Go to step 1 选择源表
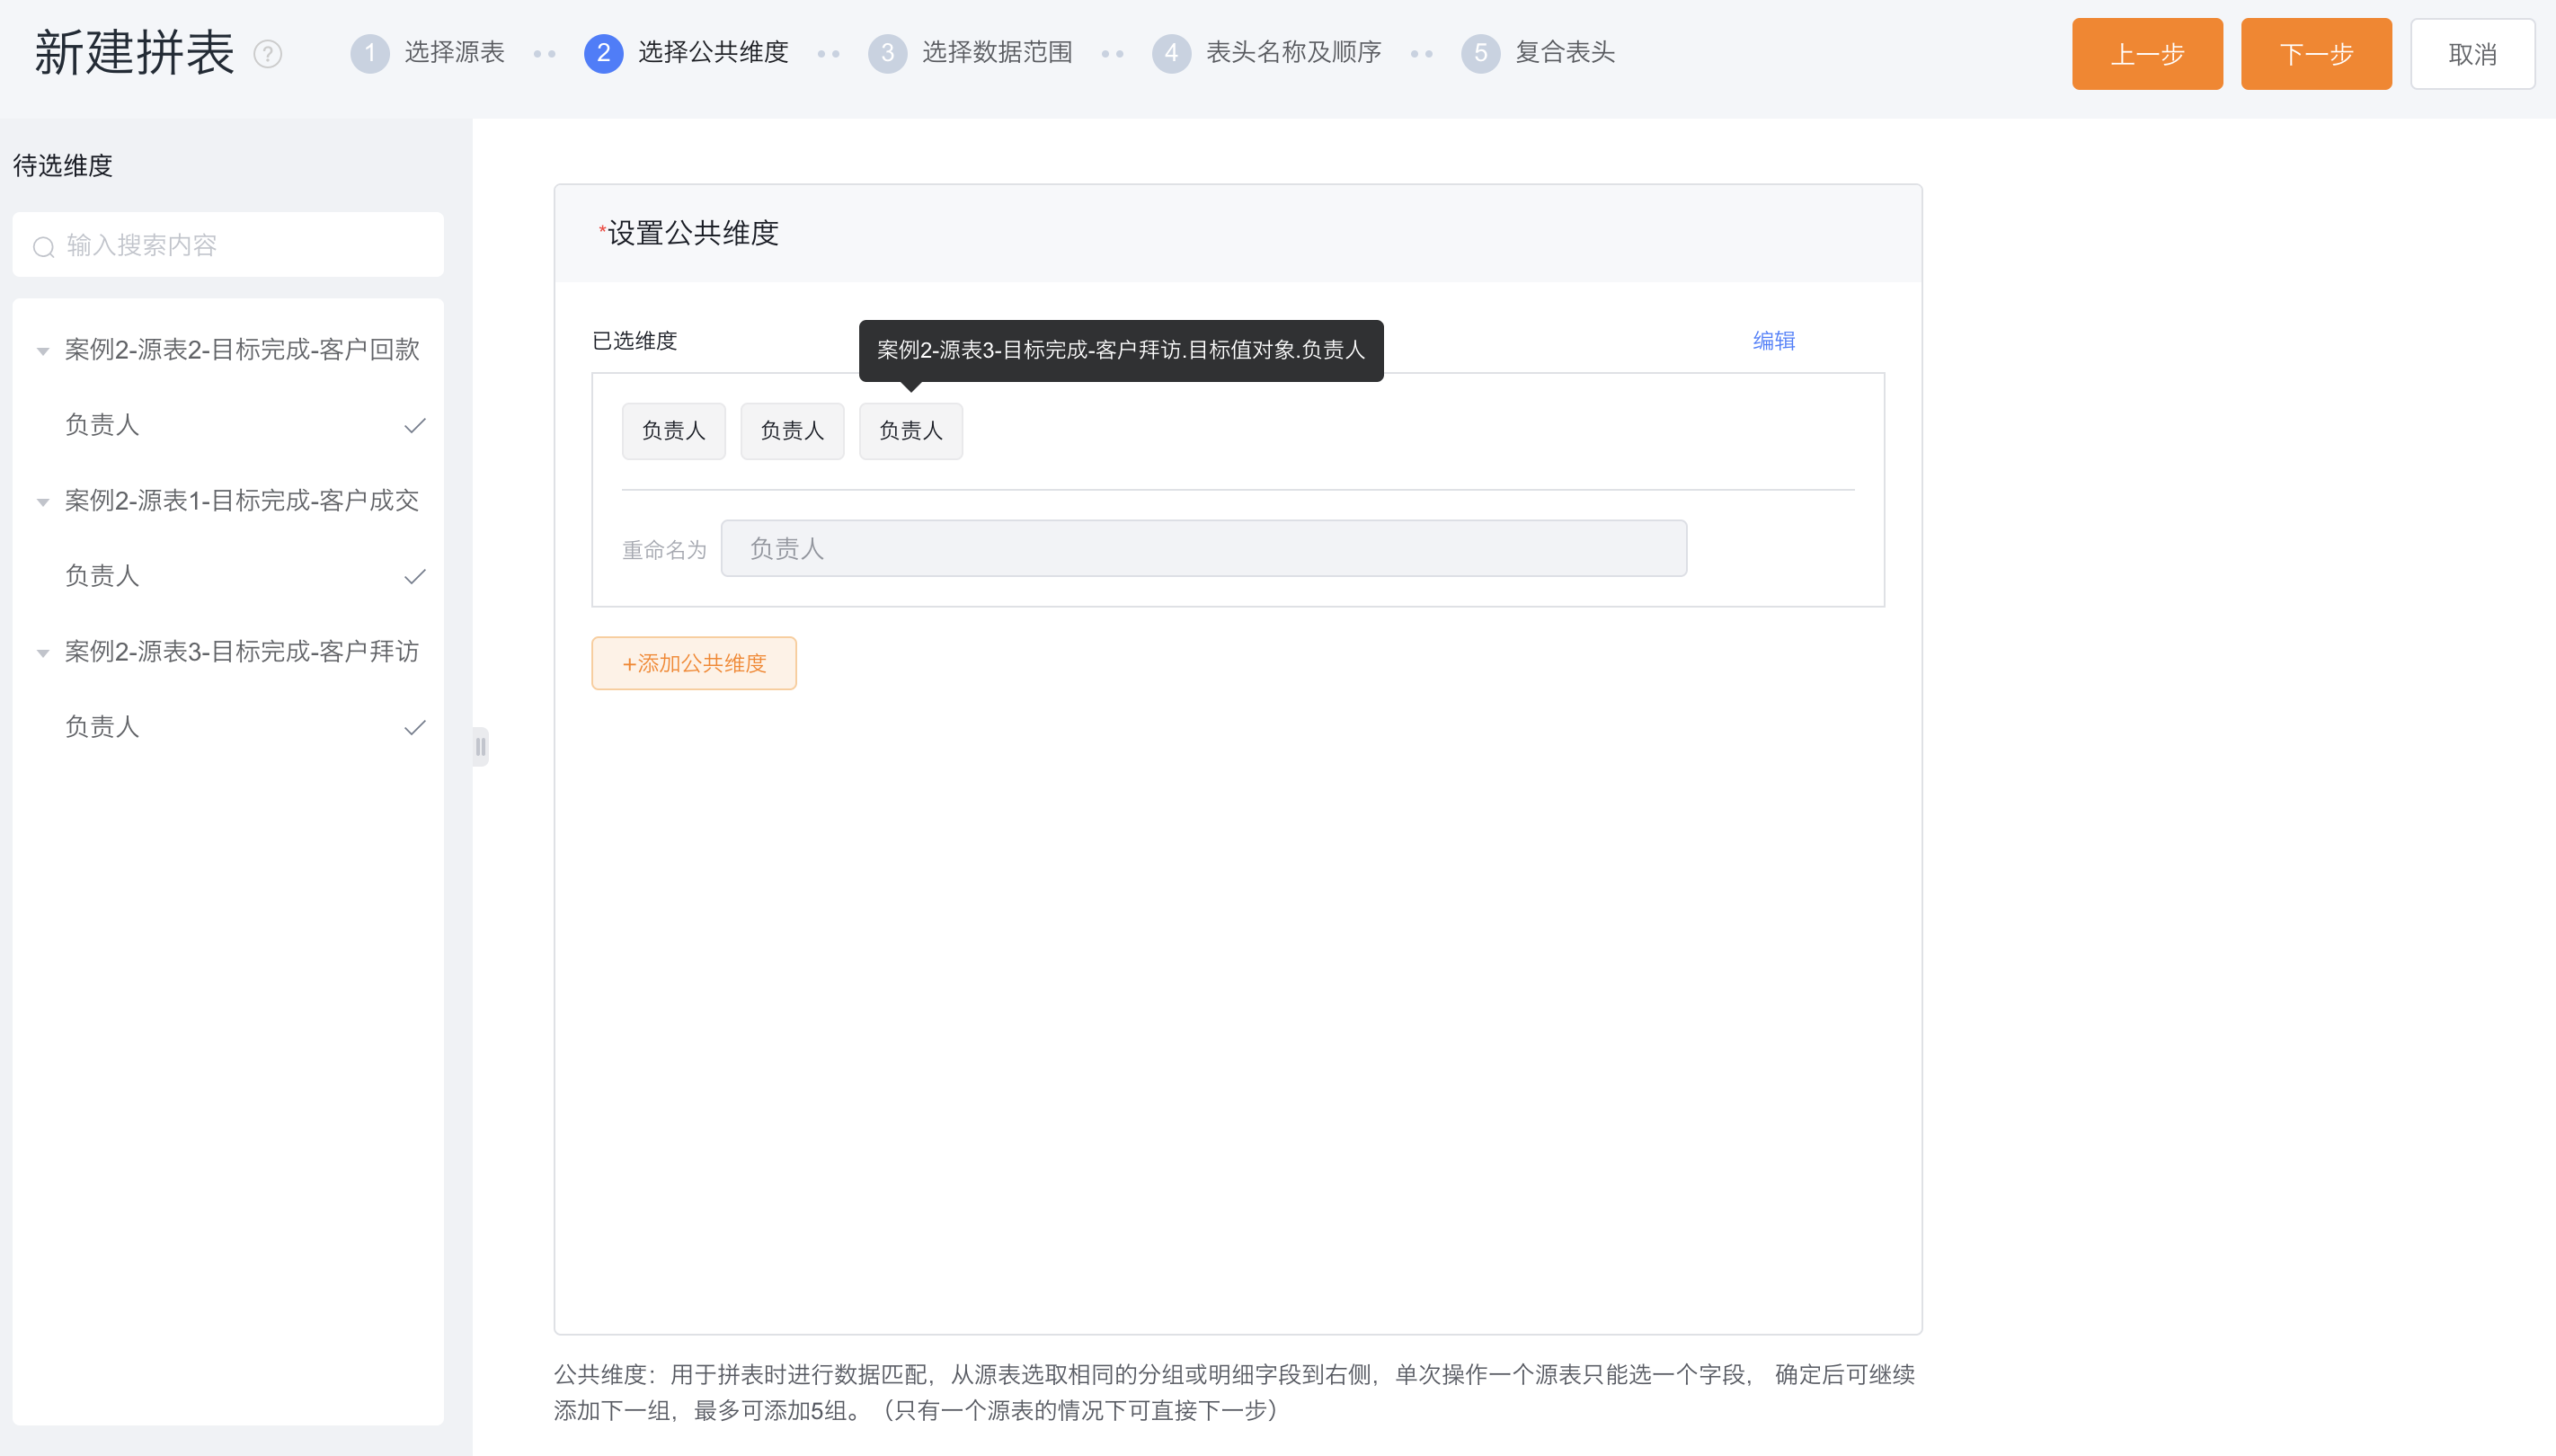Screen dimensions: 2556x1456 427,52
